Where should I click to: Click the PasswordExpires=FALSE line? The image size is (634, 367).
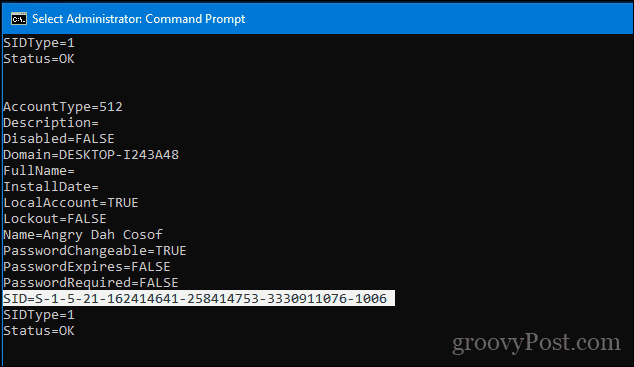point(87,267)
